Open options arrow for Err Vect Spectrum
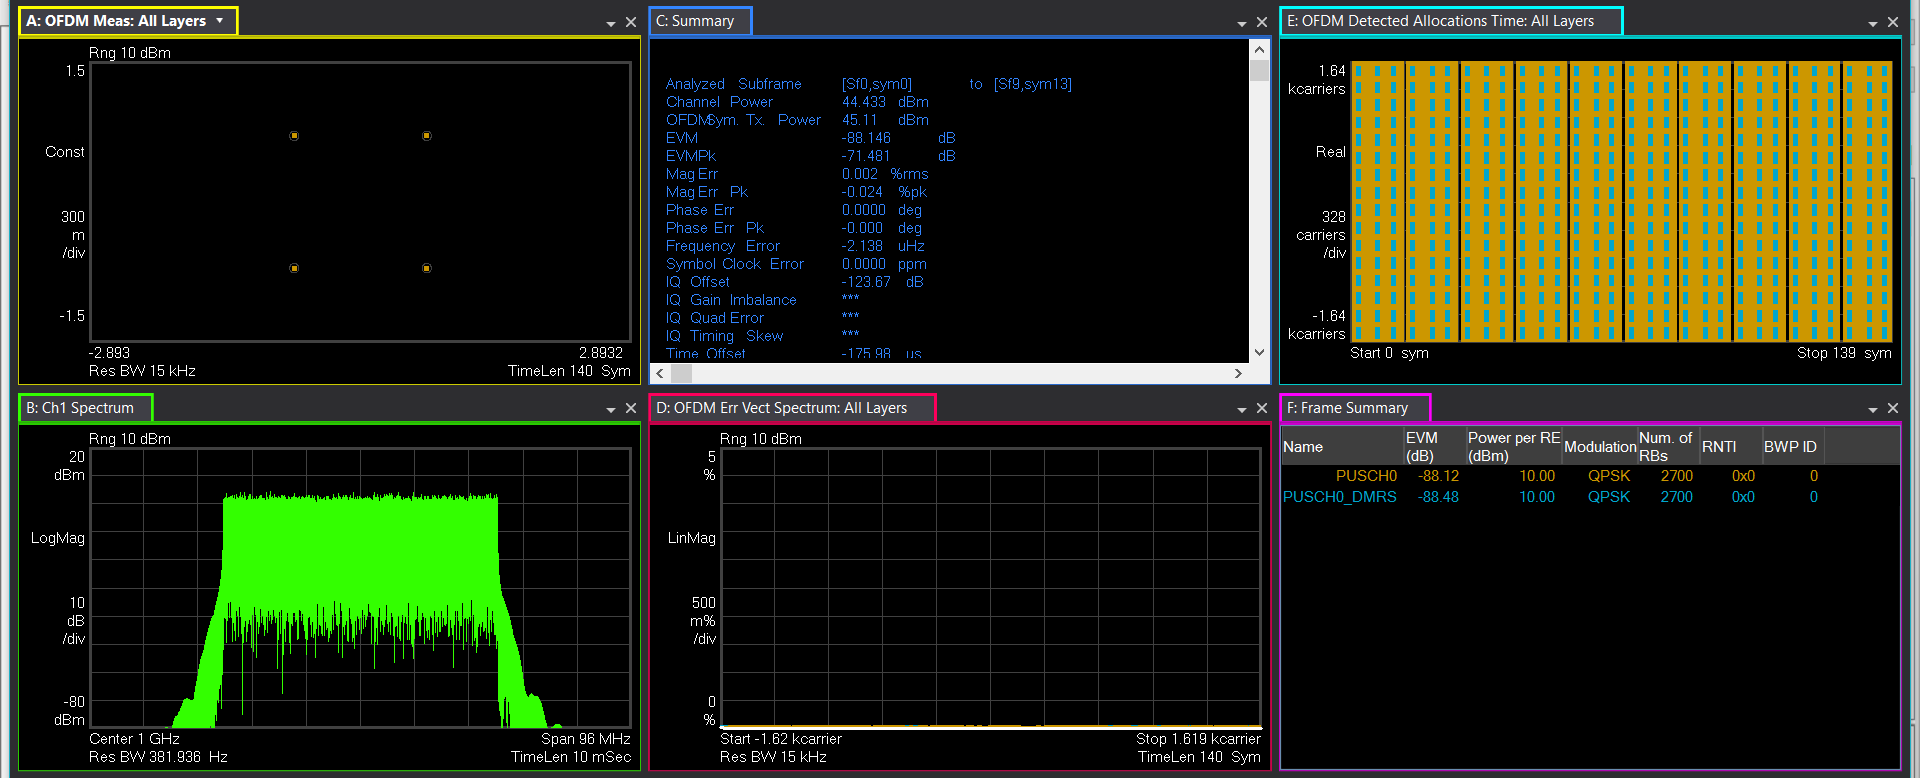The width and height of the screenshot is (1920, 778). [1242, 409]
